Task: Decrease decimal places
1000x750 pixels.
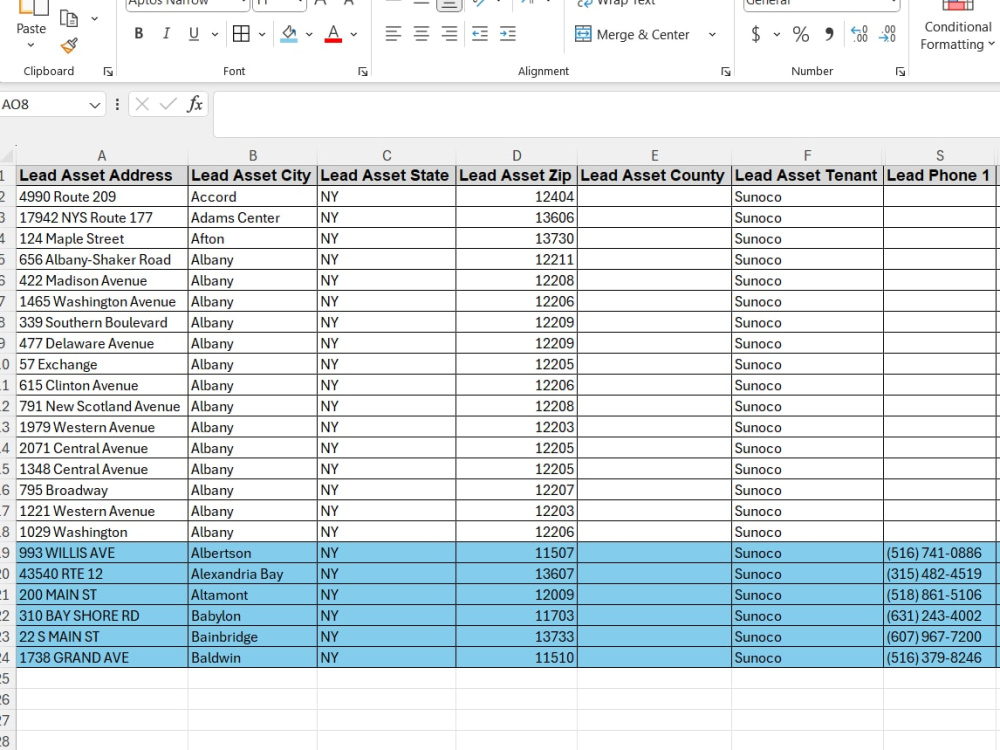Action: tap(887, 34)
